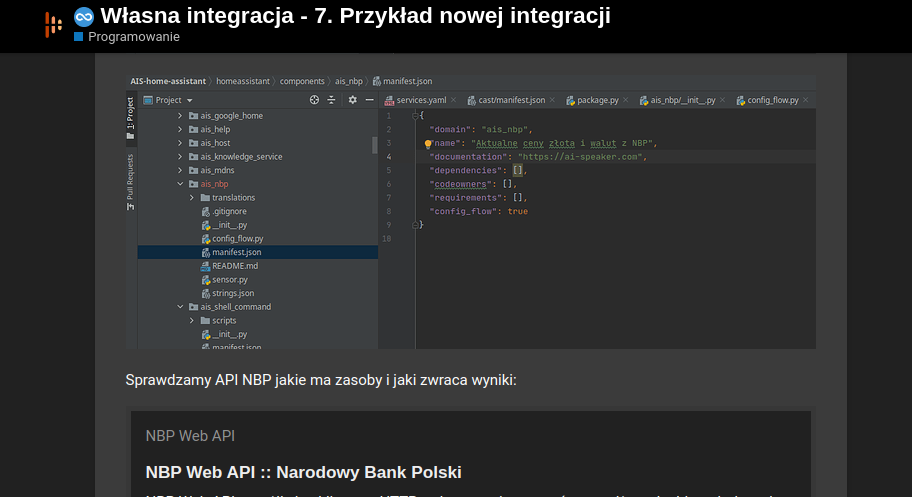
Task: Click components breadcrumb
Action: (x=302, y=81)
